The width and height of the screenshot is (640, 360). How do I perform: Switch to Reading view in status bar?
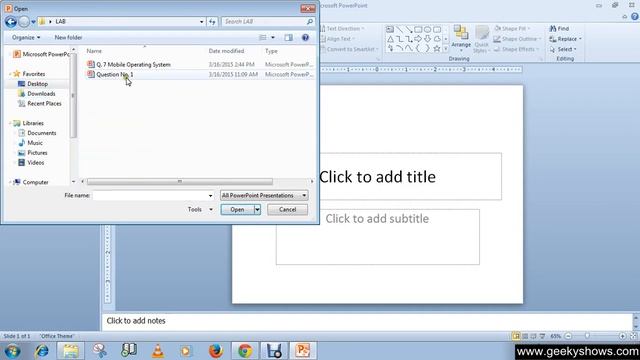[533, 336]
